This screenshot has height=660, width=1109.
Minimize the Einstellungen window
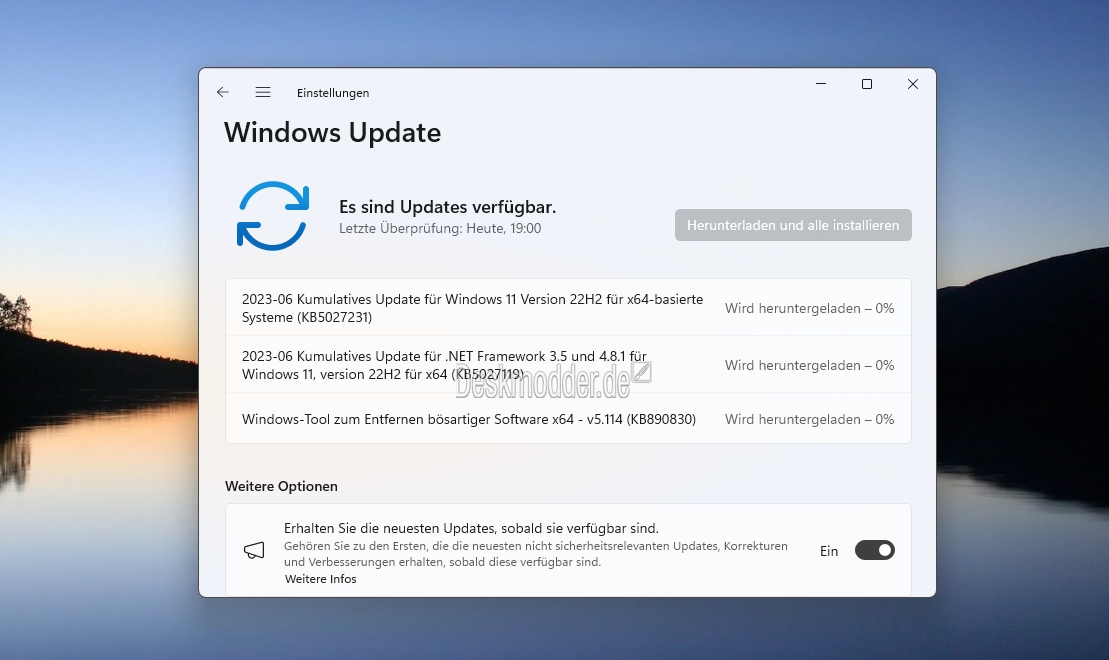click(821, 84)
